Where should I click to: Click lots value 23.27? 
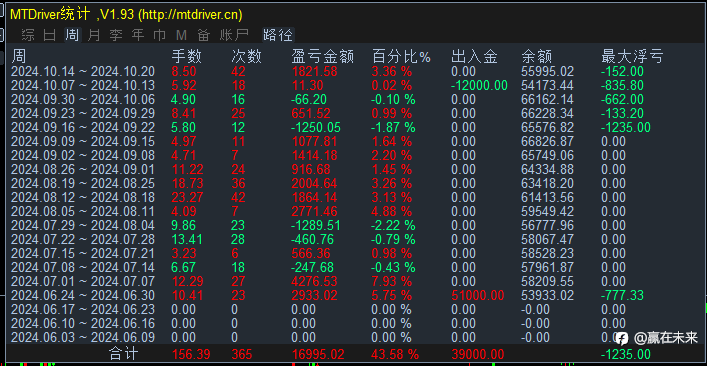[187, 197]
